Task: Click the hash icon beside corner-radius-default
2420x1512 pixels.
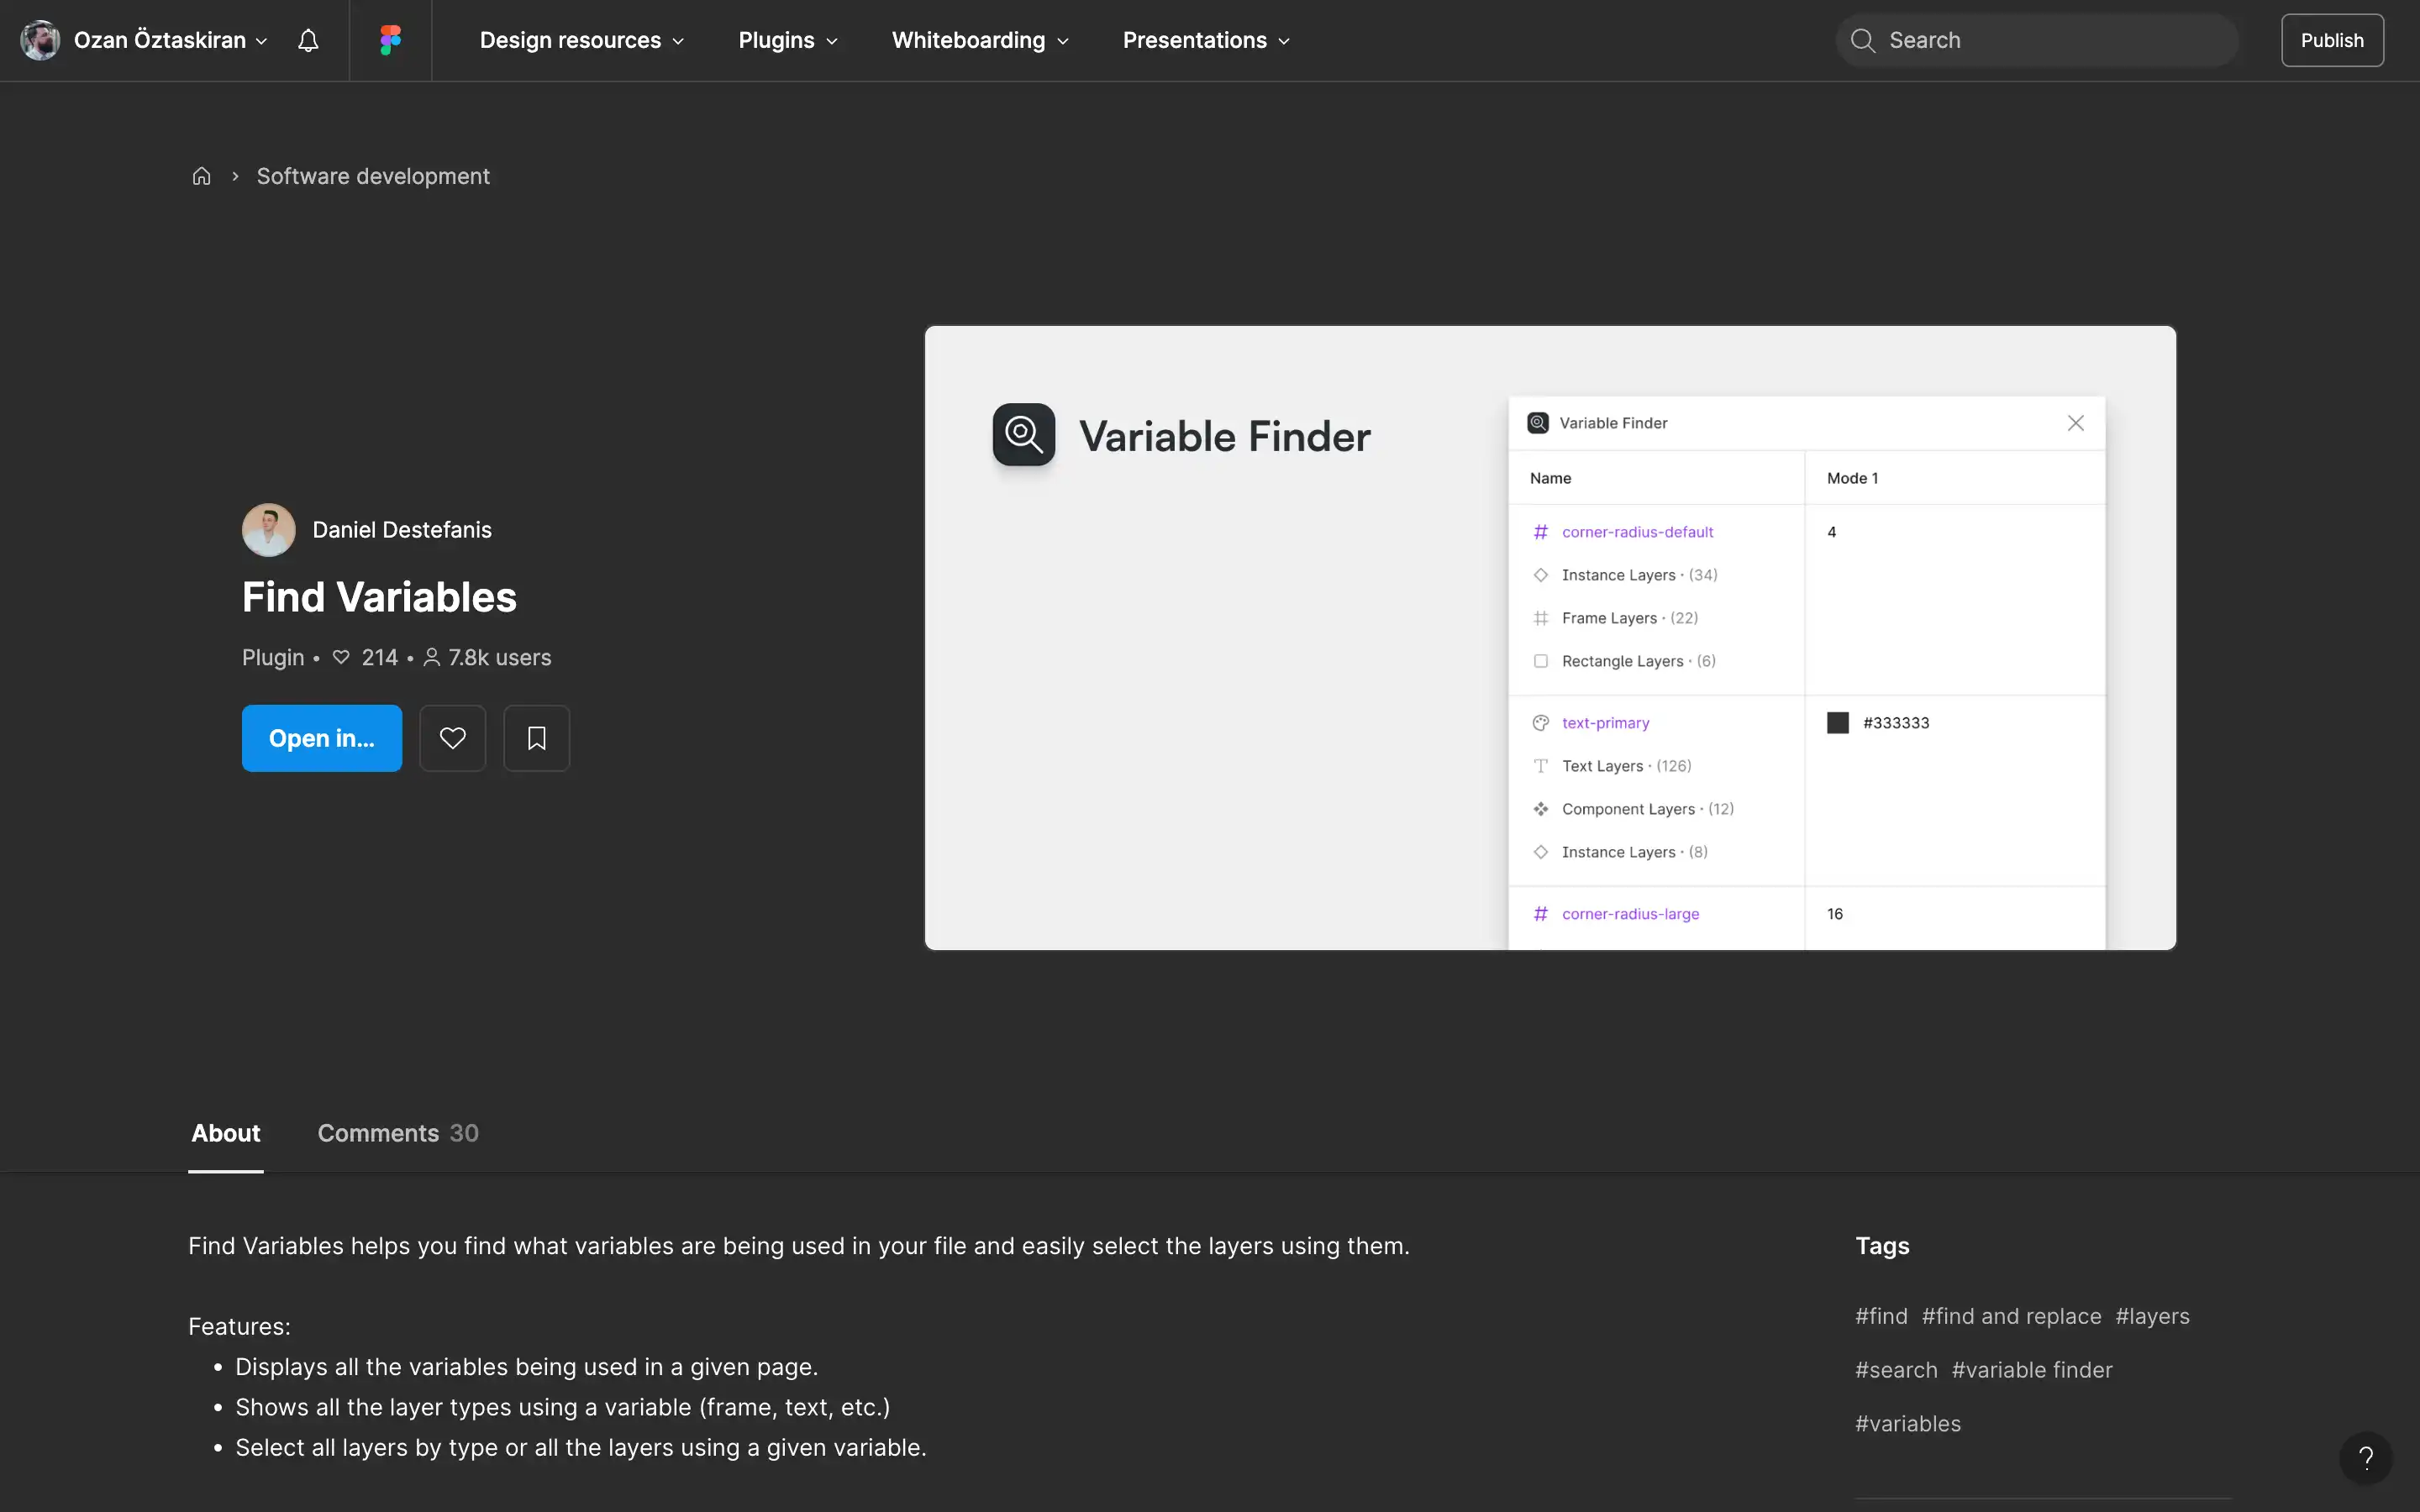Action: click(1540, 532)
